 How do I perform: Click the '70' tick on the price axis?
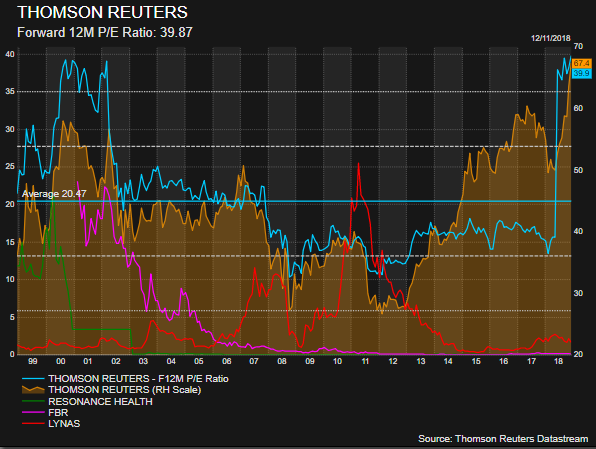pyautogui.click(x=578, y=46)
